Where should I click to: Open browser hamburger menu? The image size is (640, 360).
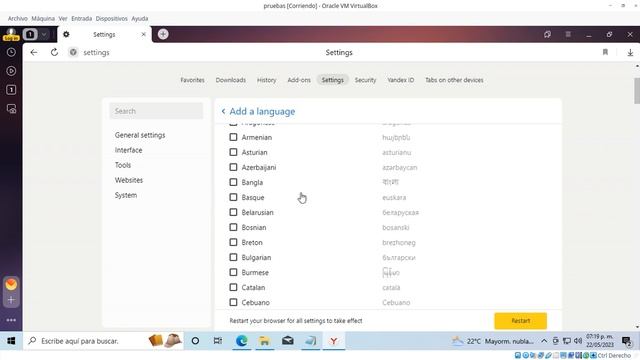(x=568, y=34)
